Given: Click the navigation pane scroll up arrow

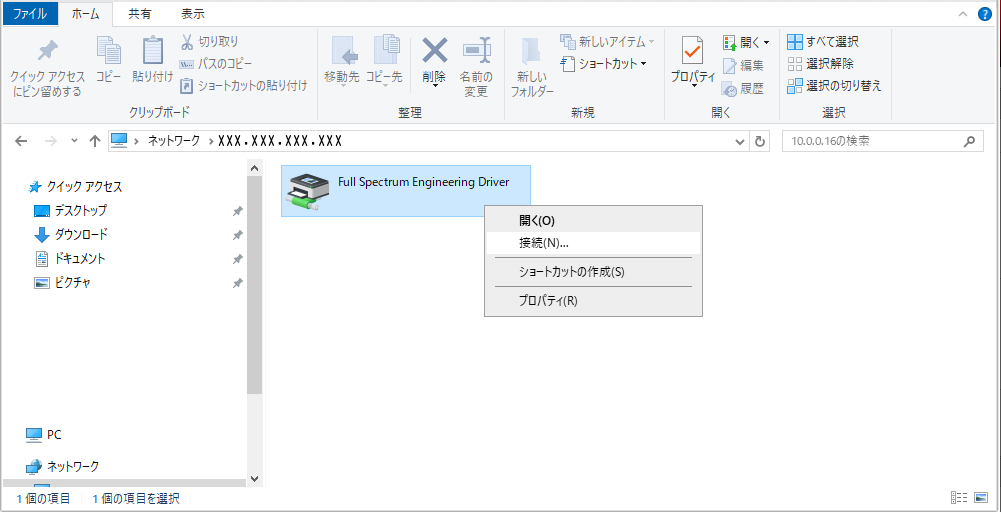Looking at the screenshot, I should [x=254, y=168].
